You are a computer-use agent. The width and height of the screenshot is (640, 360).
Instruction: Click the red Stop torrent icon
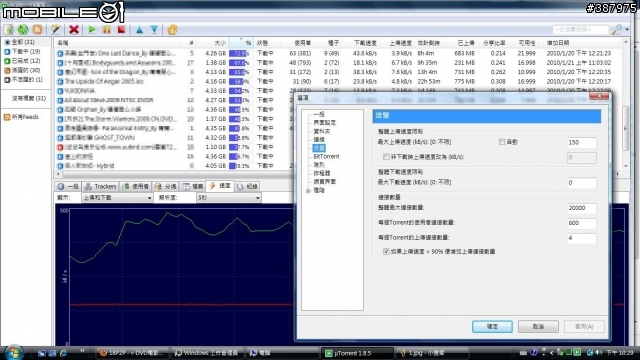pos(121,29)
